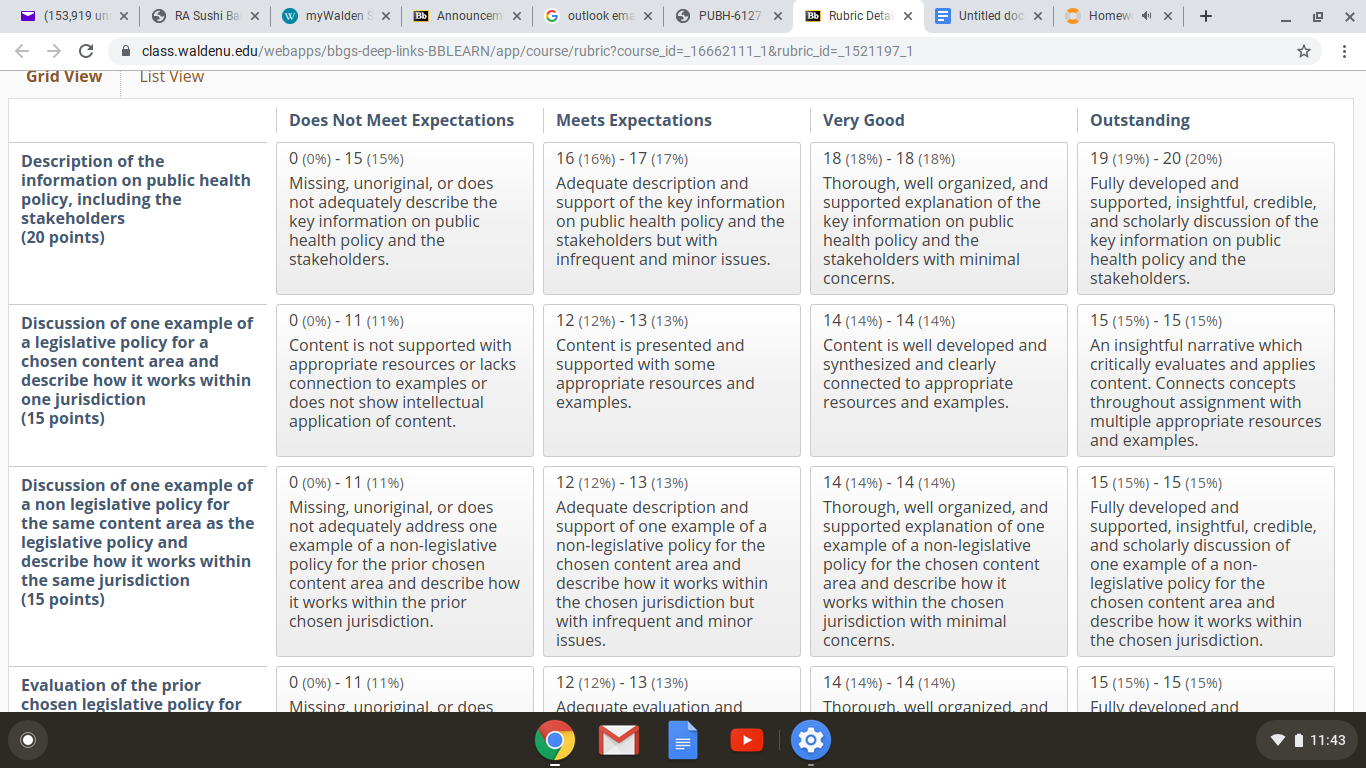The width and height of the screenshot is (1366, 768).
Task: Open YouTube app from shelf
Action: [x=747, y=740]
